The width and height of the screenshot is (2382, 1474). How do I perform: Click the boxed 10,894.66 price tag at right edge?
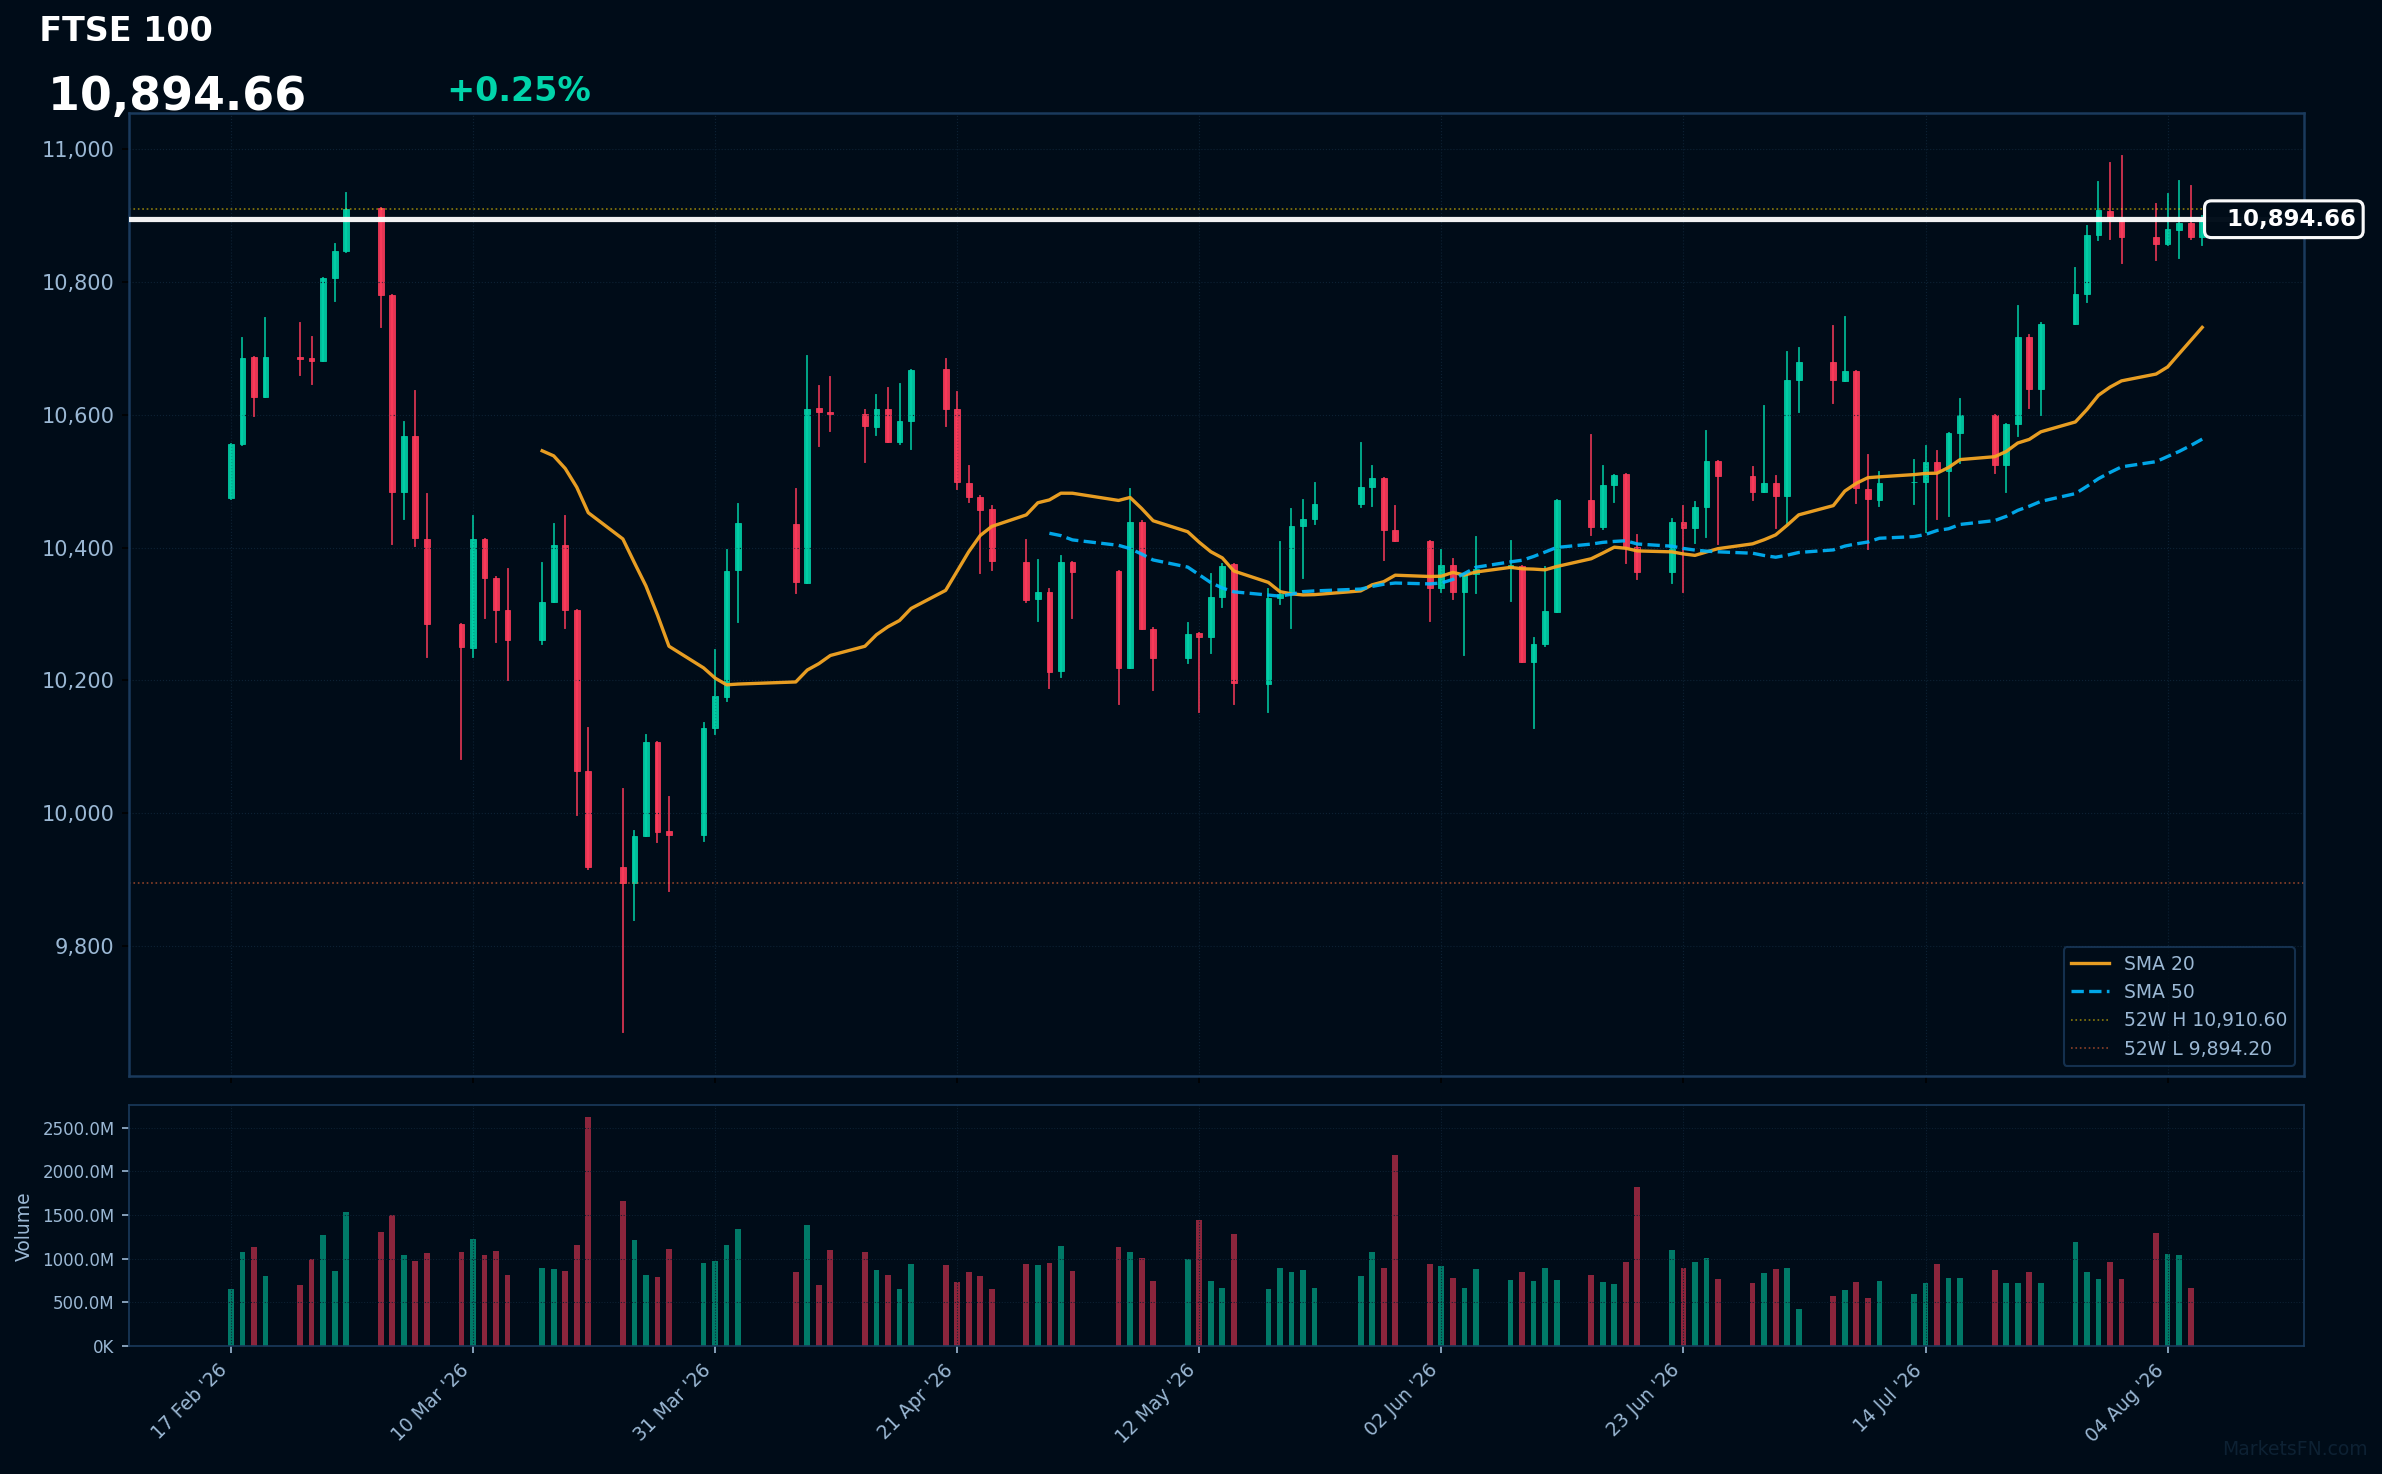point(2284,219)
